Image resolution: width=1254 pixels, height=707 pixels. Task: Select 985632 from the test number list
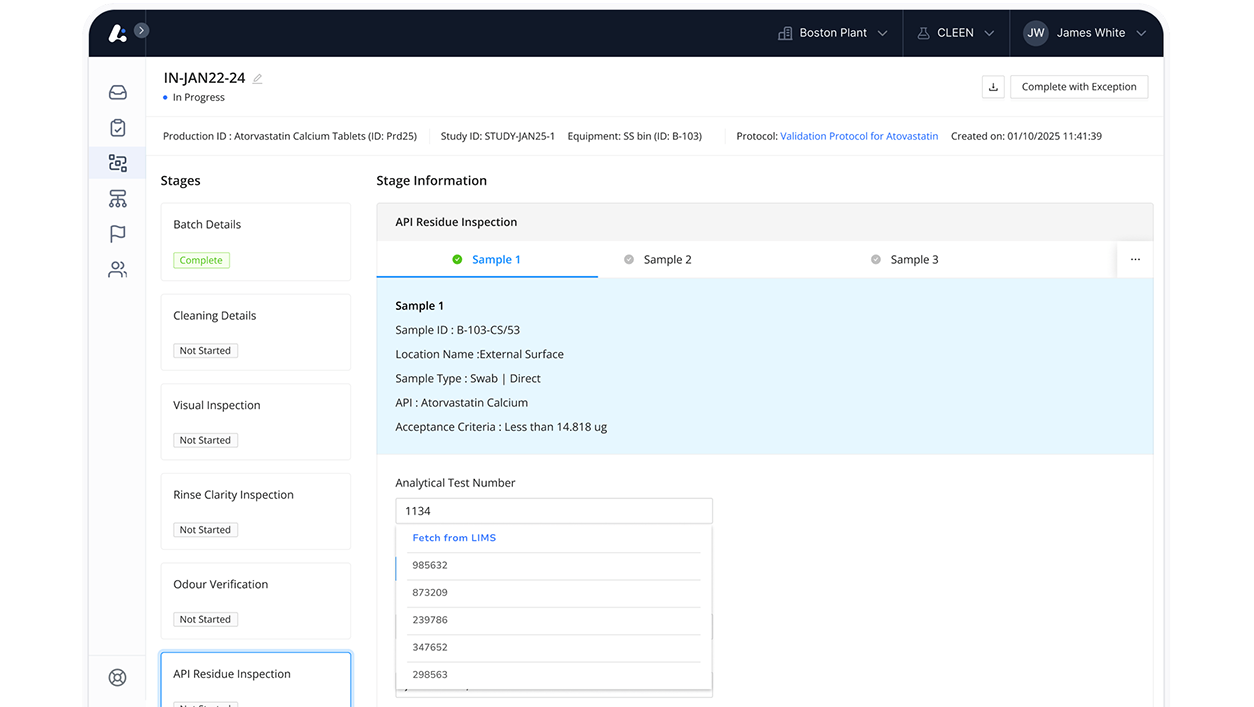coord(430,564)
